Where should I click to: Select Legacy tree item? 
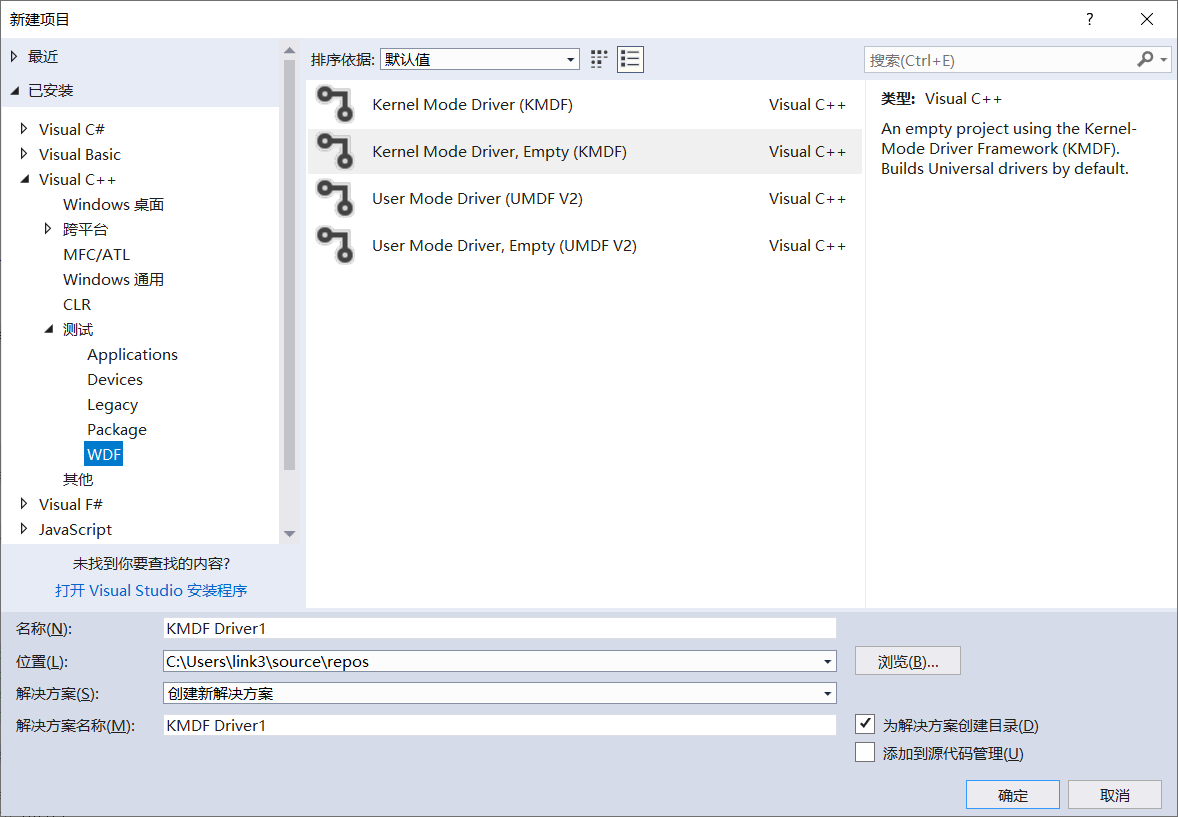click(113, 404)
